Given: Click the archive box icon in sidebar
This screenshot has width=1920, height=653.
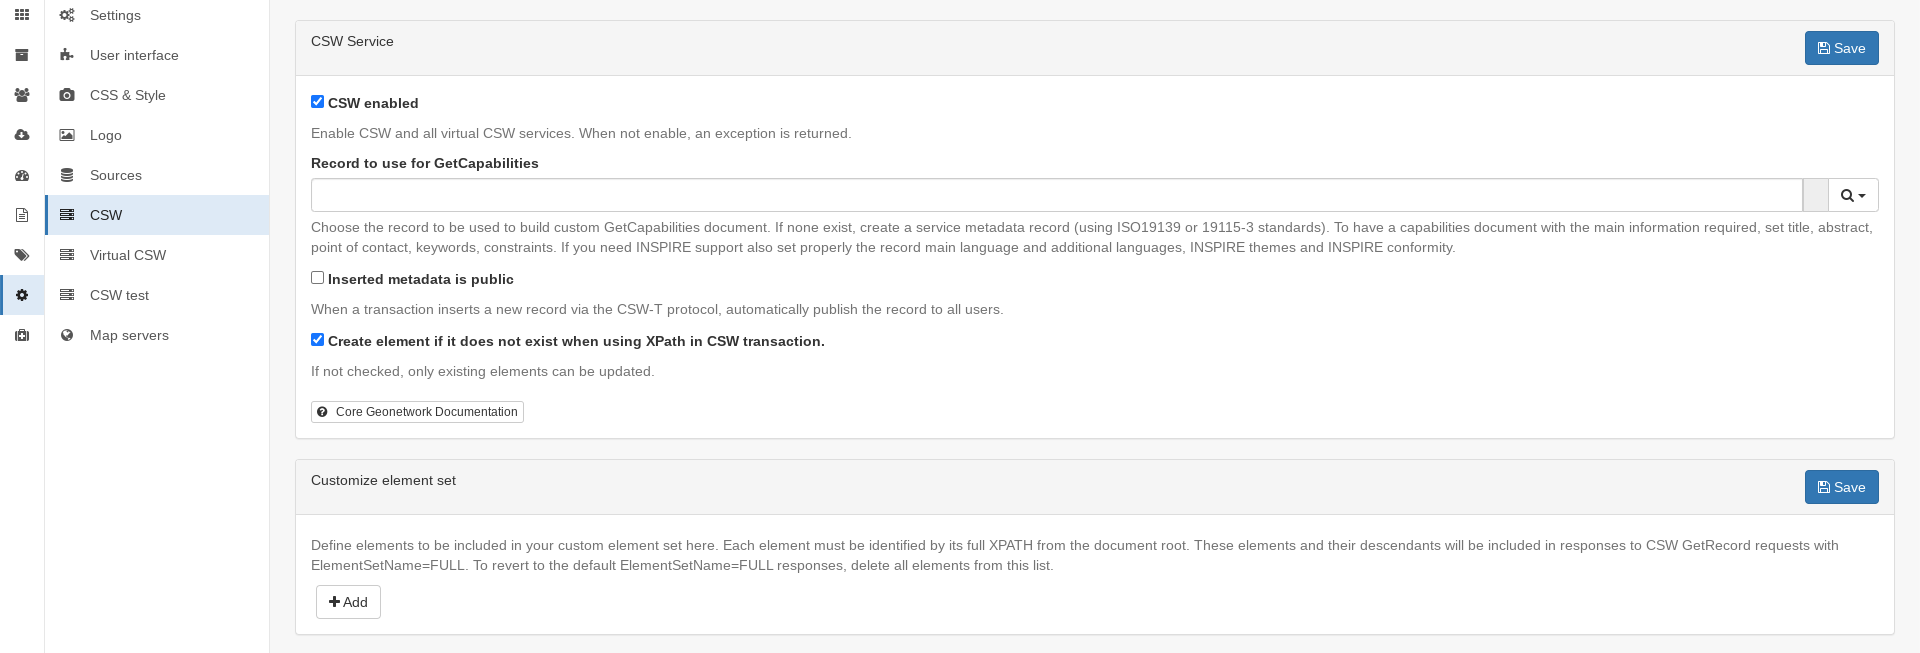Looking at the screenshot, I should (x=22, y=55).
